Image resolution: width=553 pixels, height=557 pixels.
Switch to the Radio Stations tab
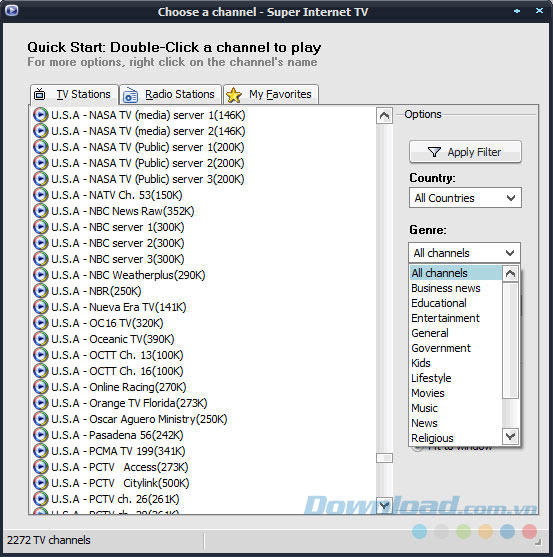[170, 94]
